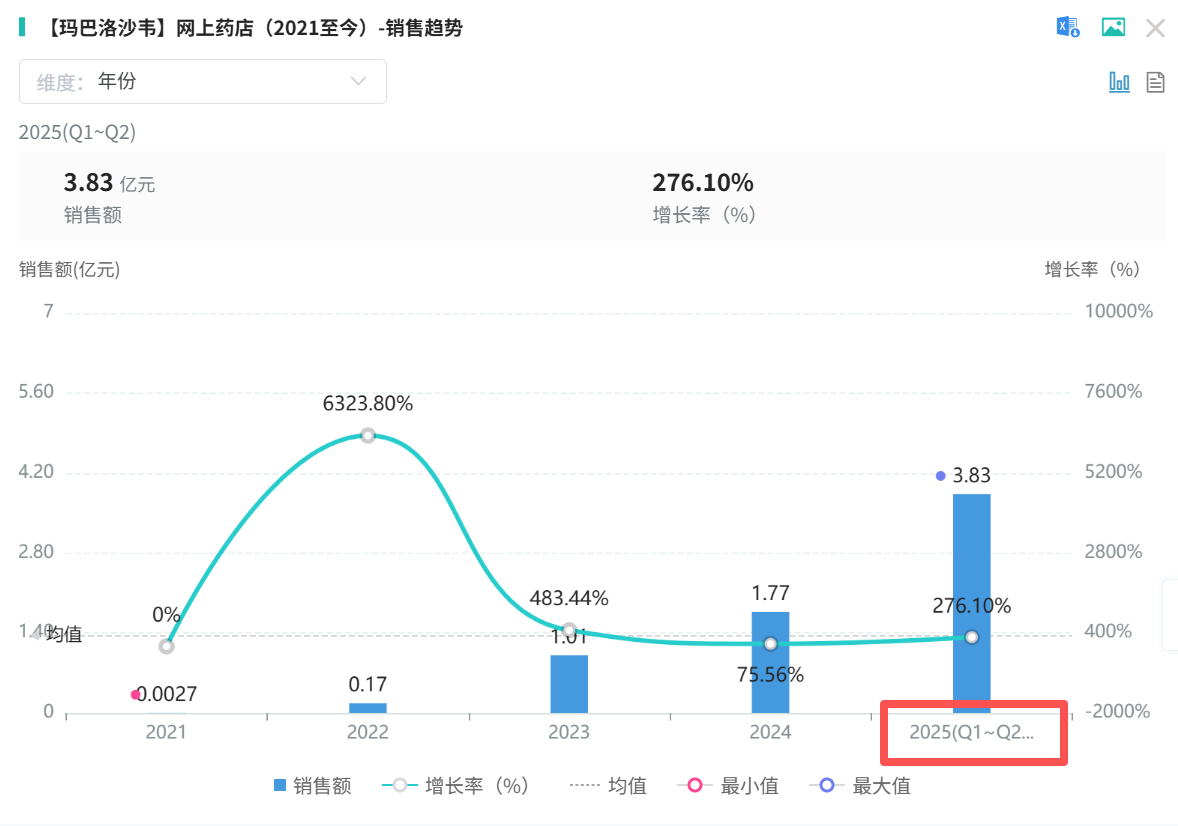Toggle 最大值 legend marker
Screen dimensions: 1178x826
[x=860, y=786]
